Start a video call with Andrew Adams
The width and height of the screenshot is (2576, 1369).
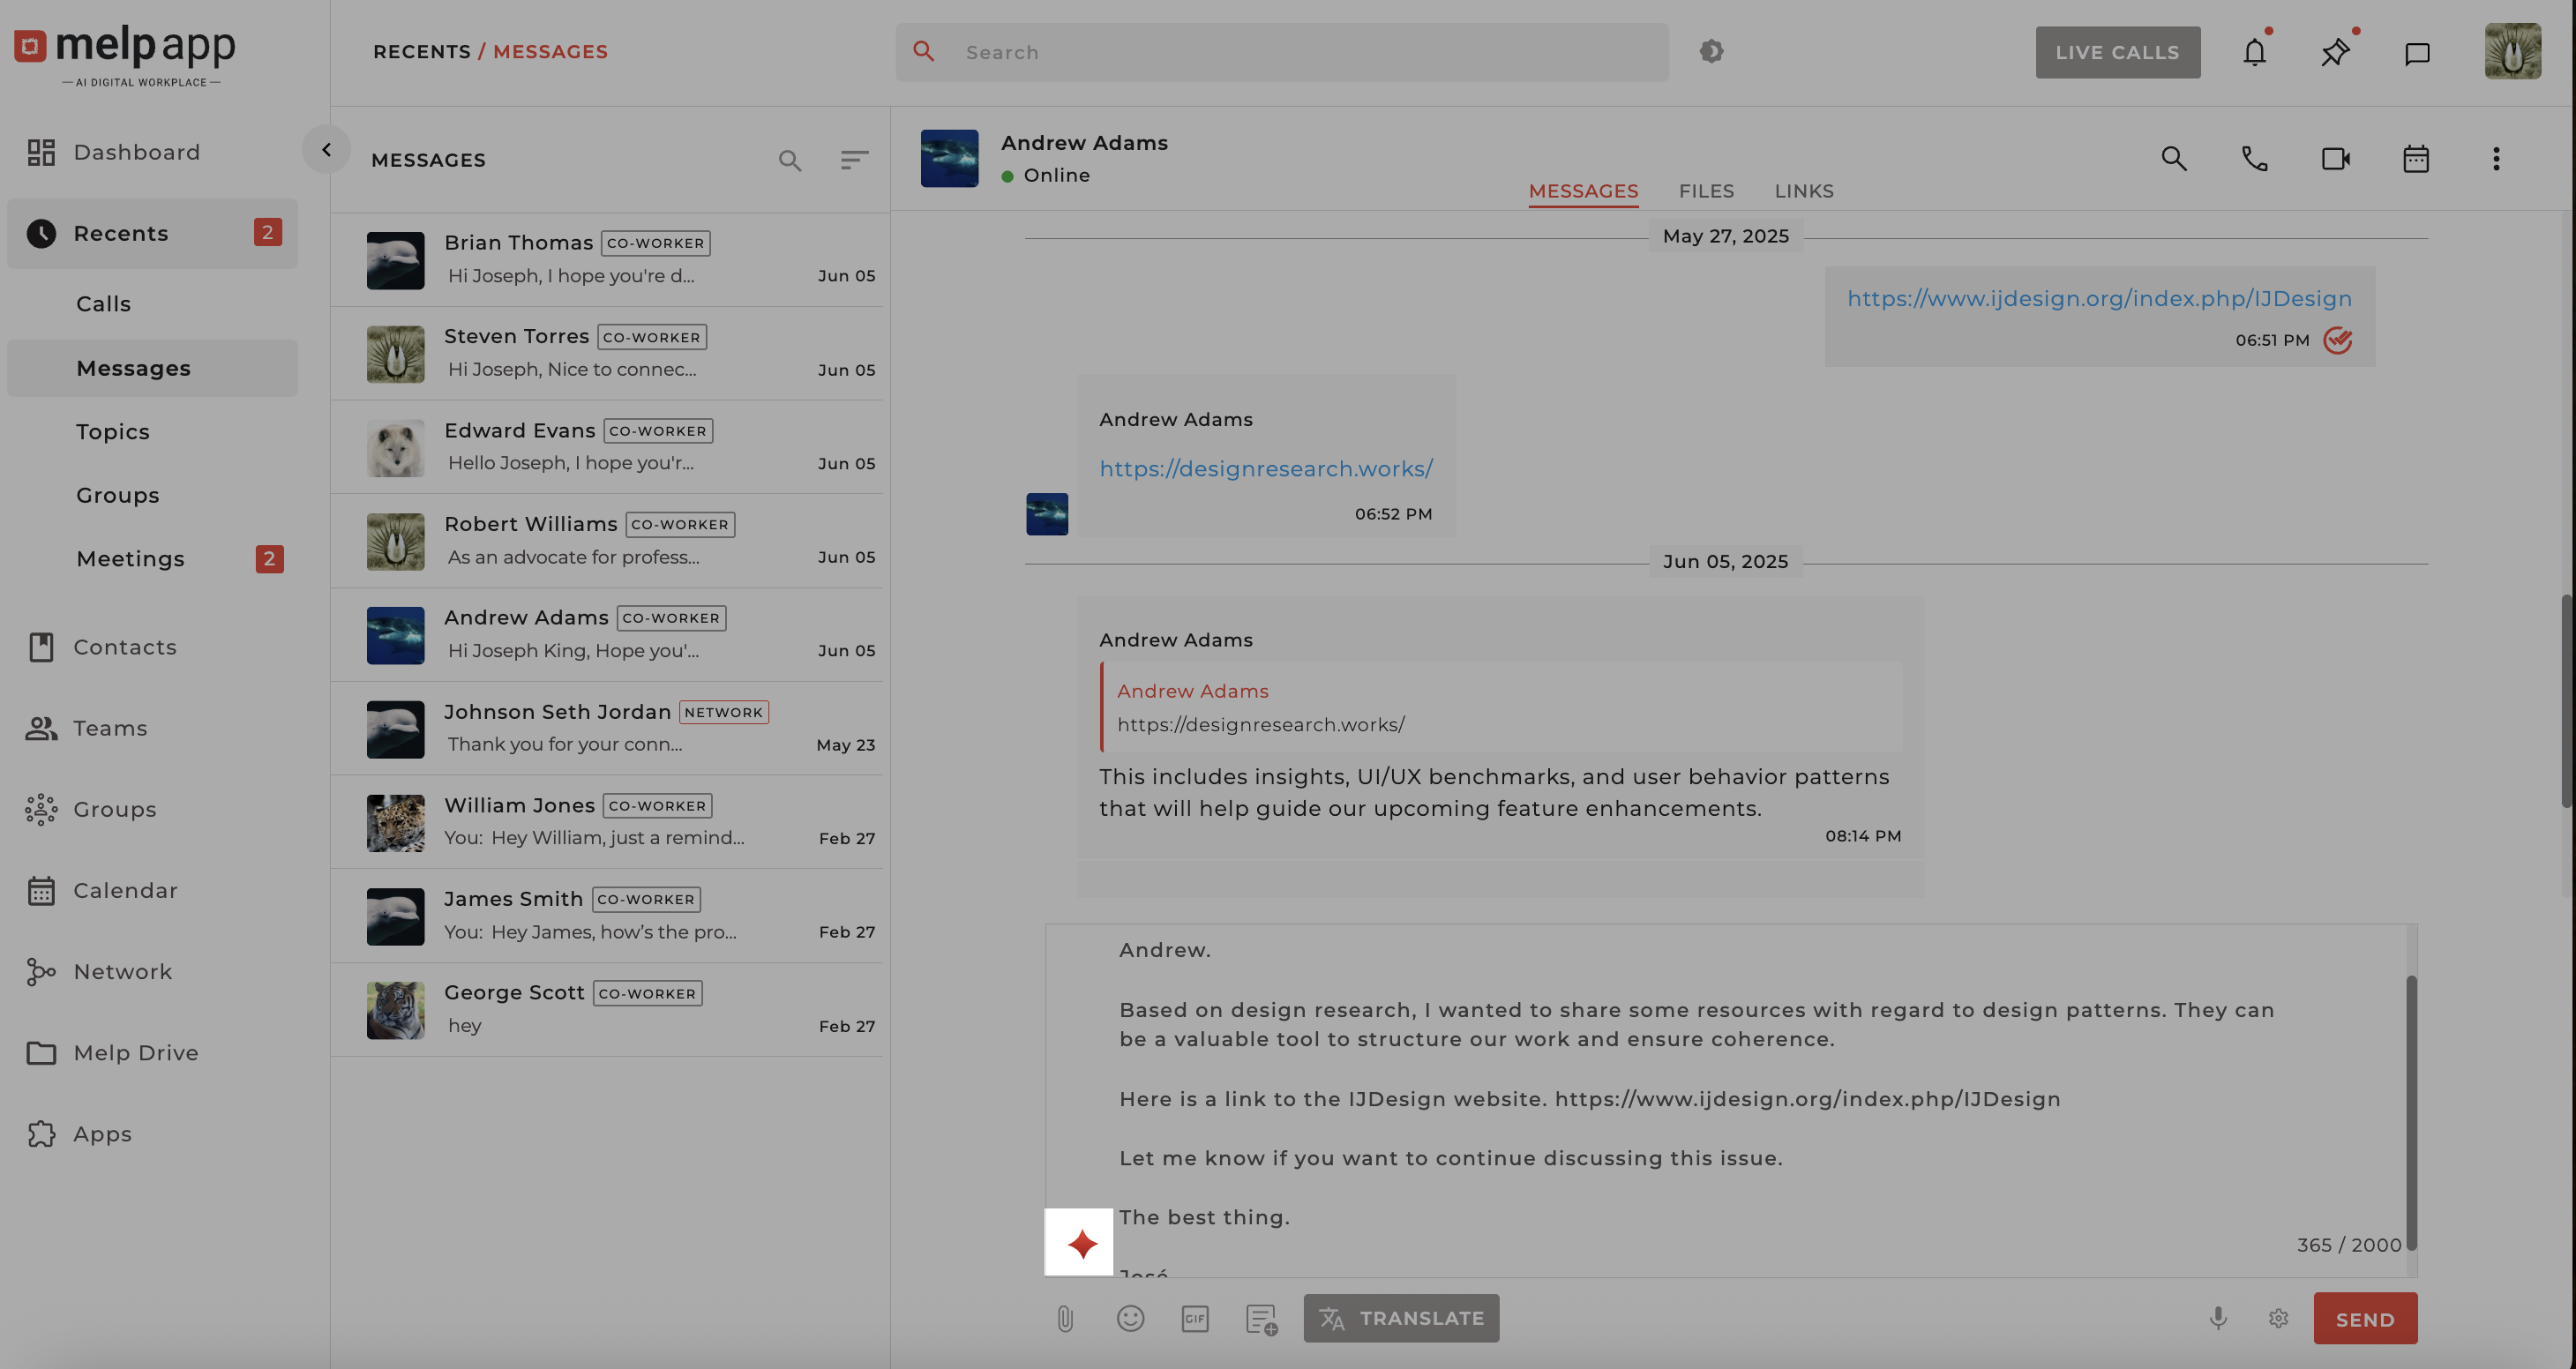2335,159
